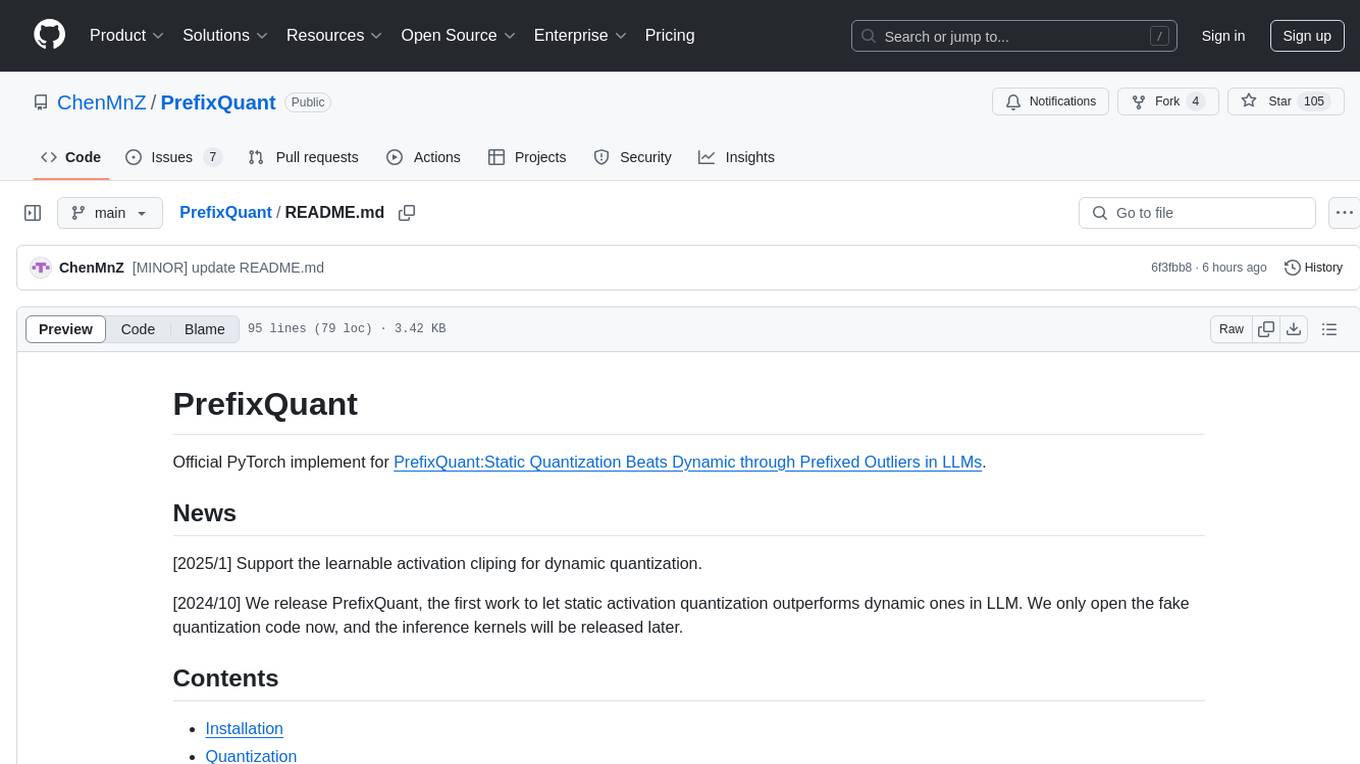
Task: Download the raw file
Action: pyautogui.click(x=1293, y=329)
